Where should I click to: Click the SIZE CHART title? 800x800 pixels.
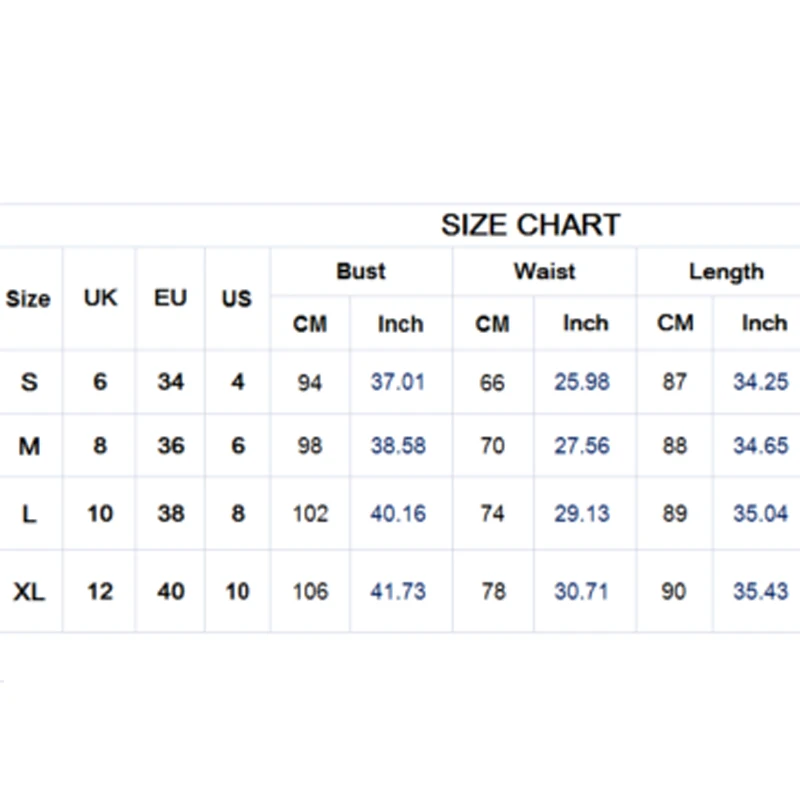(530, 225)
